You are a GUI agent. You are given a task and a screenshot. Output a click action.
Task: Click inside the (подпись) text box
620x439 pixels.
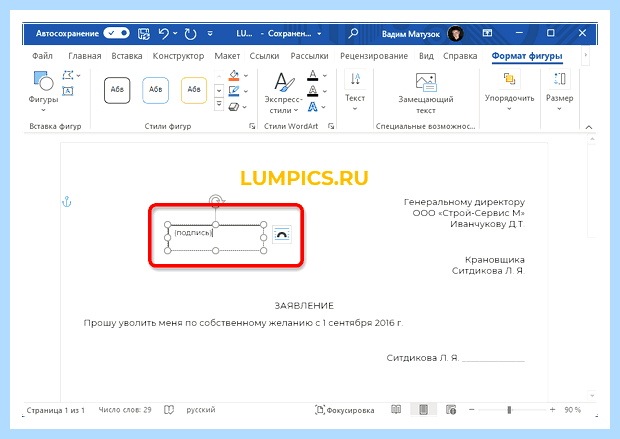click(x=215, y=238)
